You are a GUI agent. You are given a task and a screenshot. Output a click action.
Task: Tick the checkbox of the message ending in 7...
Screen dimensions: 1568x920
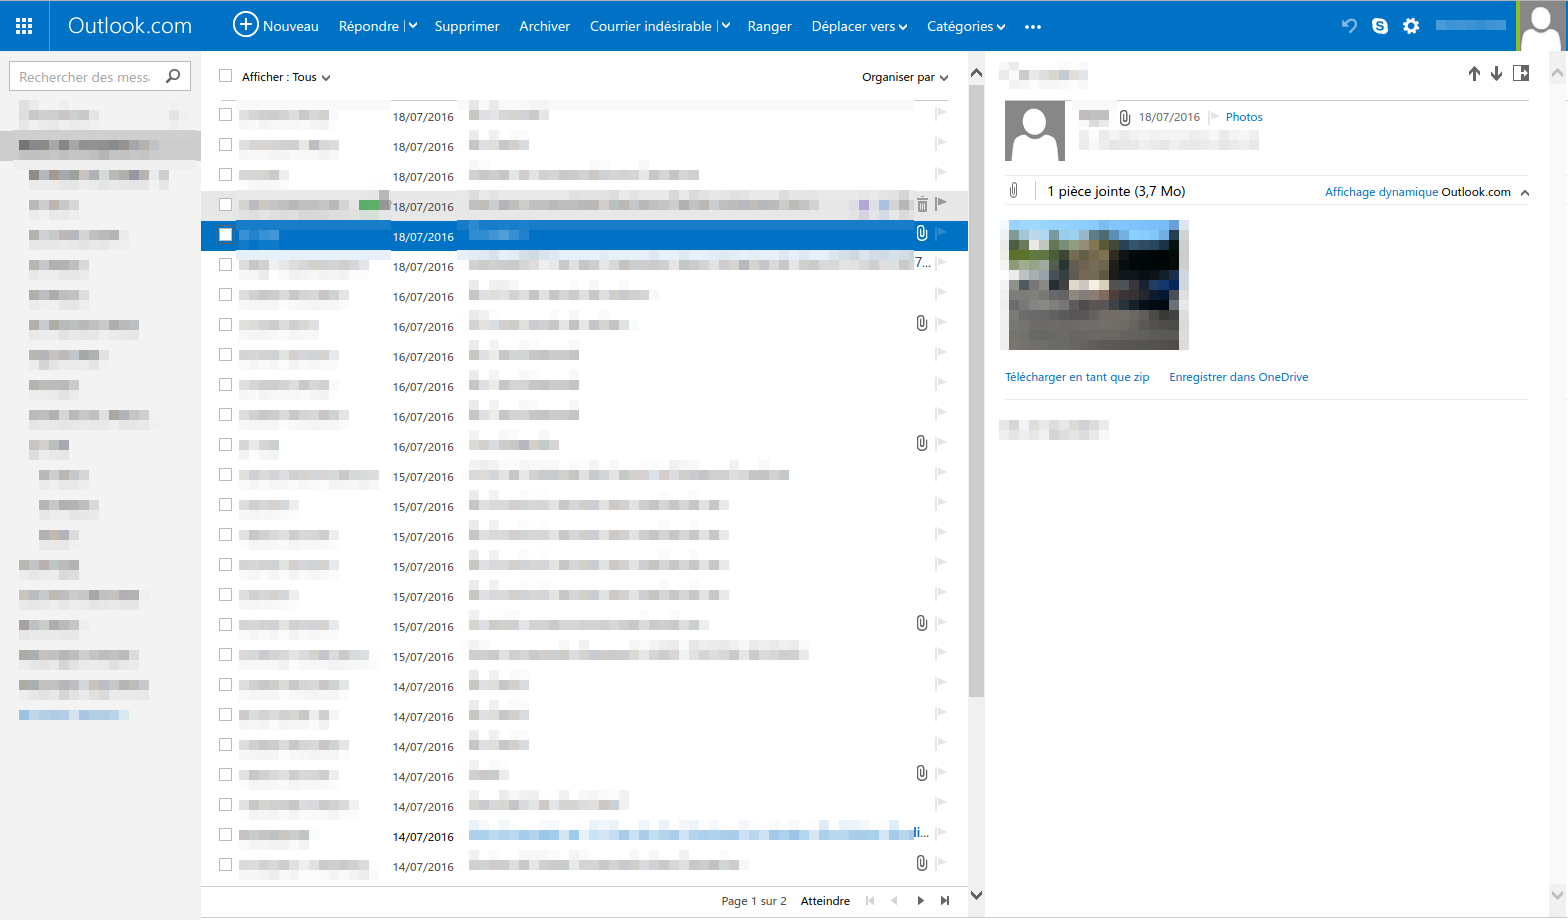click(225, 265)
